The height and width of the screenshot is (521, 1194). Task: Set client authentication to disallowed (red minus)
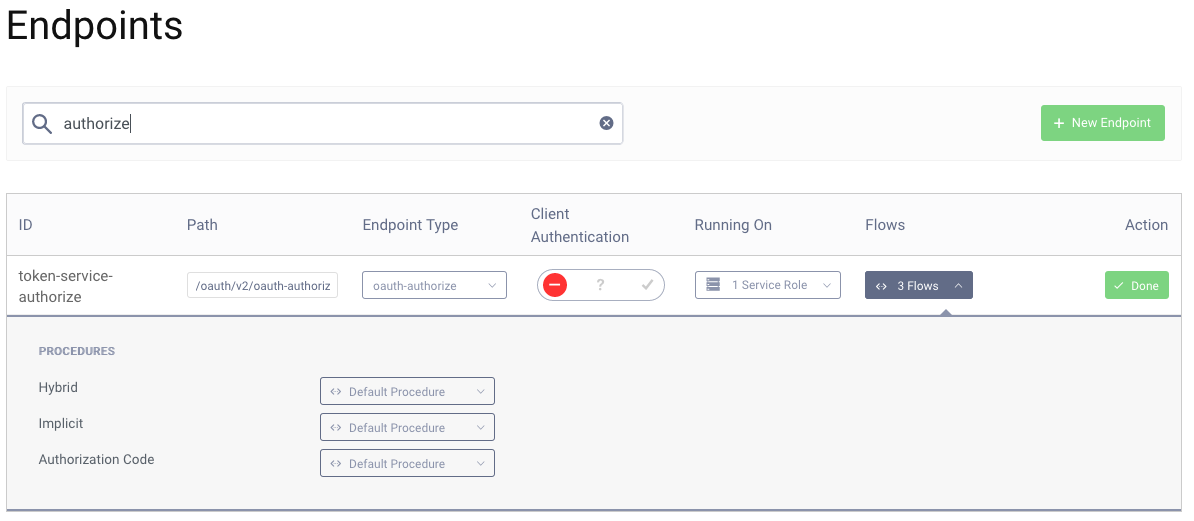coord(556,285)
